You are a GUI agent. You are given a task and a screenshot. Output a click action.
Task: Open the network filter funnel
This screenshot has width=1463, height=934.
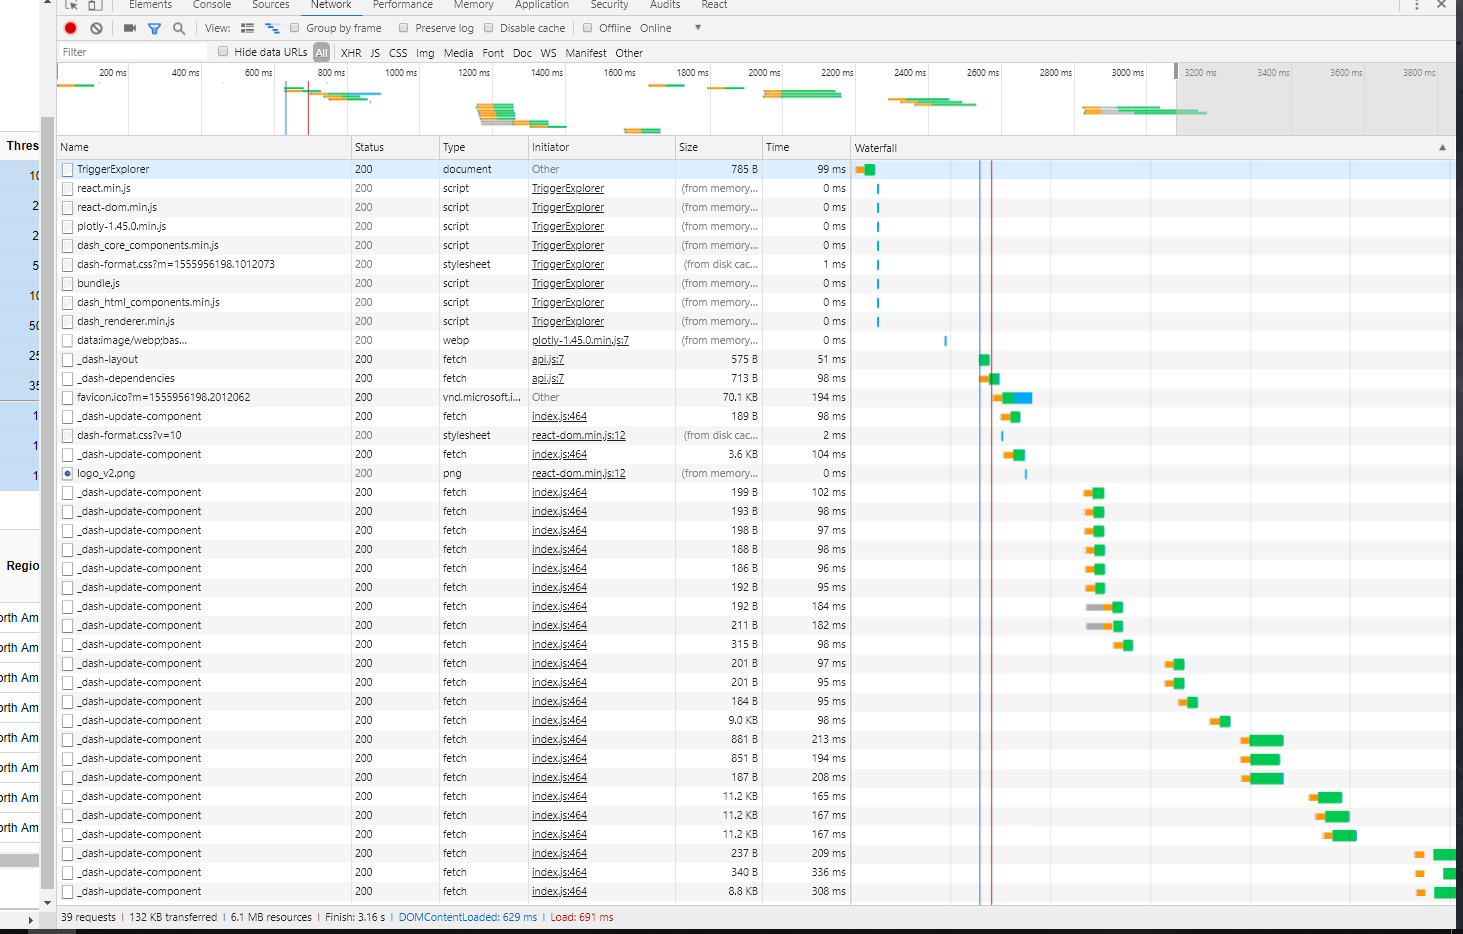click(x=153, y=28)
